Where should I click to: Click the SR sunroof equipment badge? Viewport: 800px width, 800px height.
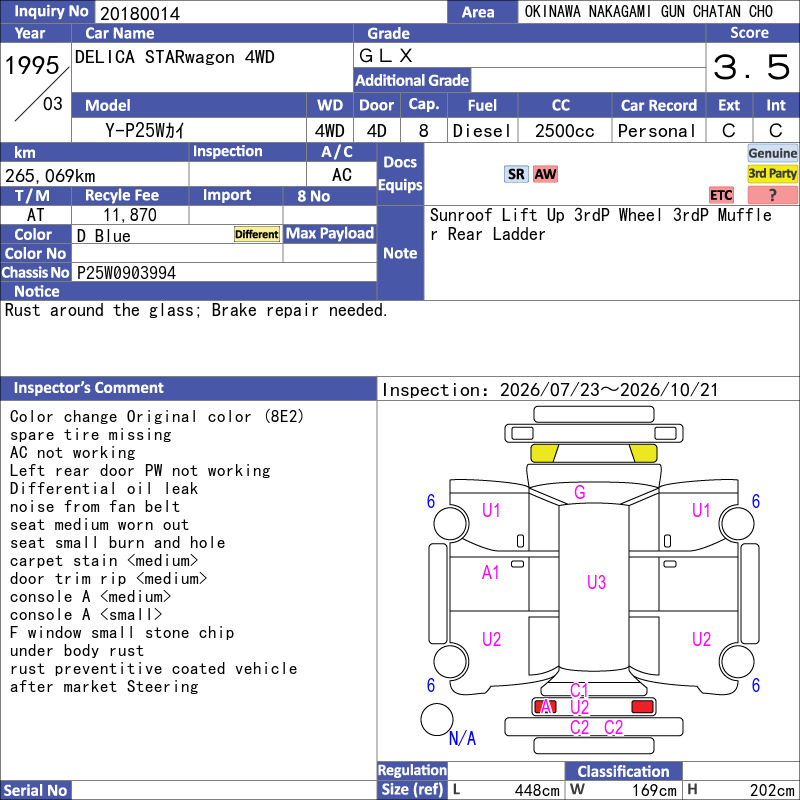(x=516, y=174)
